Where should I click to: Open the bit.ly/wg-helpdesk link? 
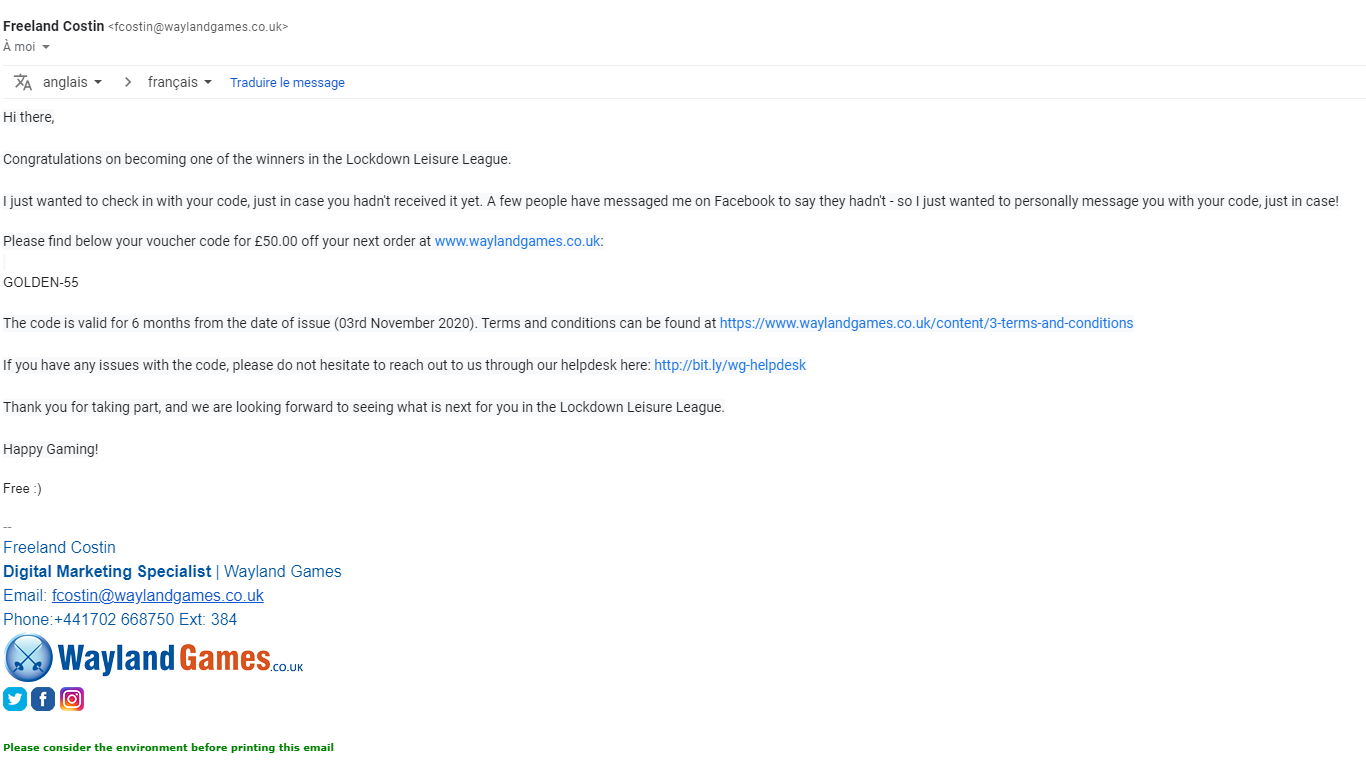point(730,365)
